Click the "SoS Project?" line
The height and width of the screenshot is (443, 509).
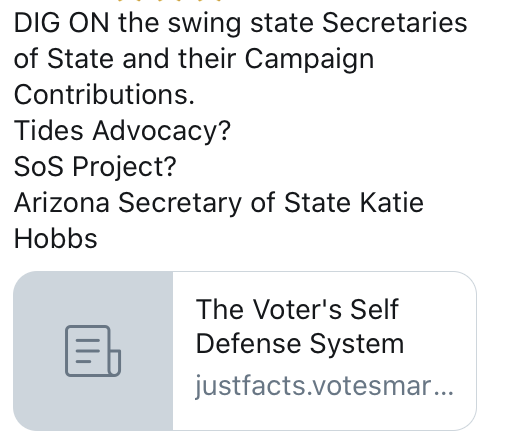[95, 167]
